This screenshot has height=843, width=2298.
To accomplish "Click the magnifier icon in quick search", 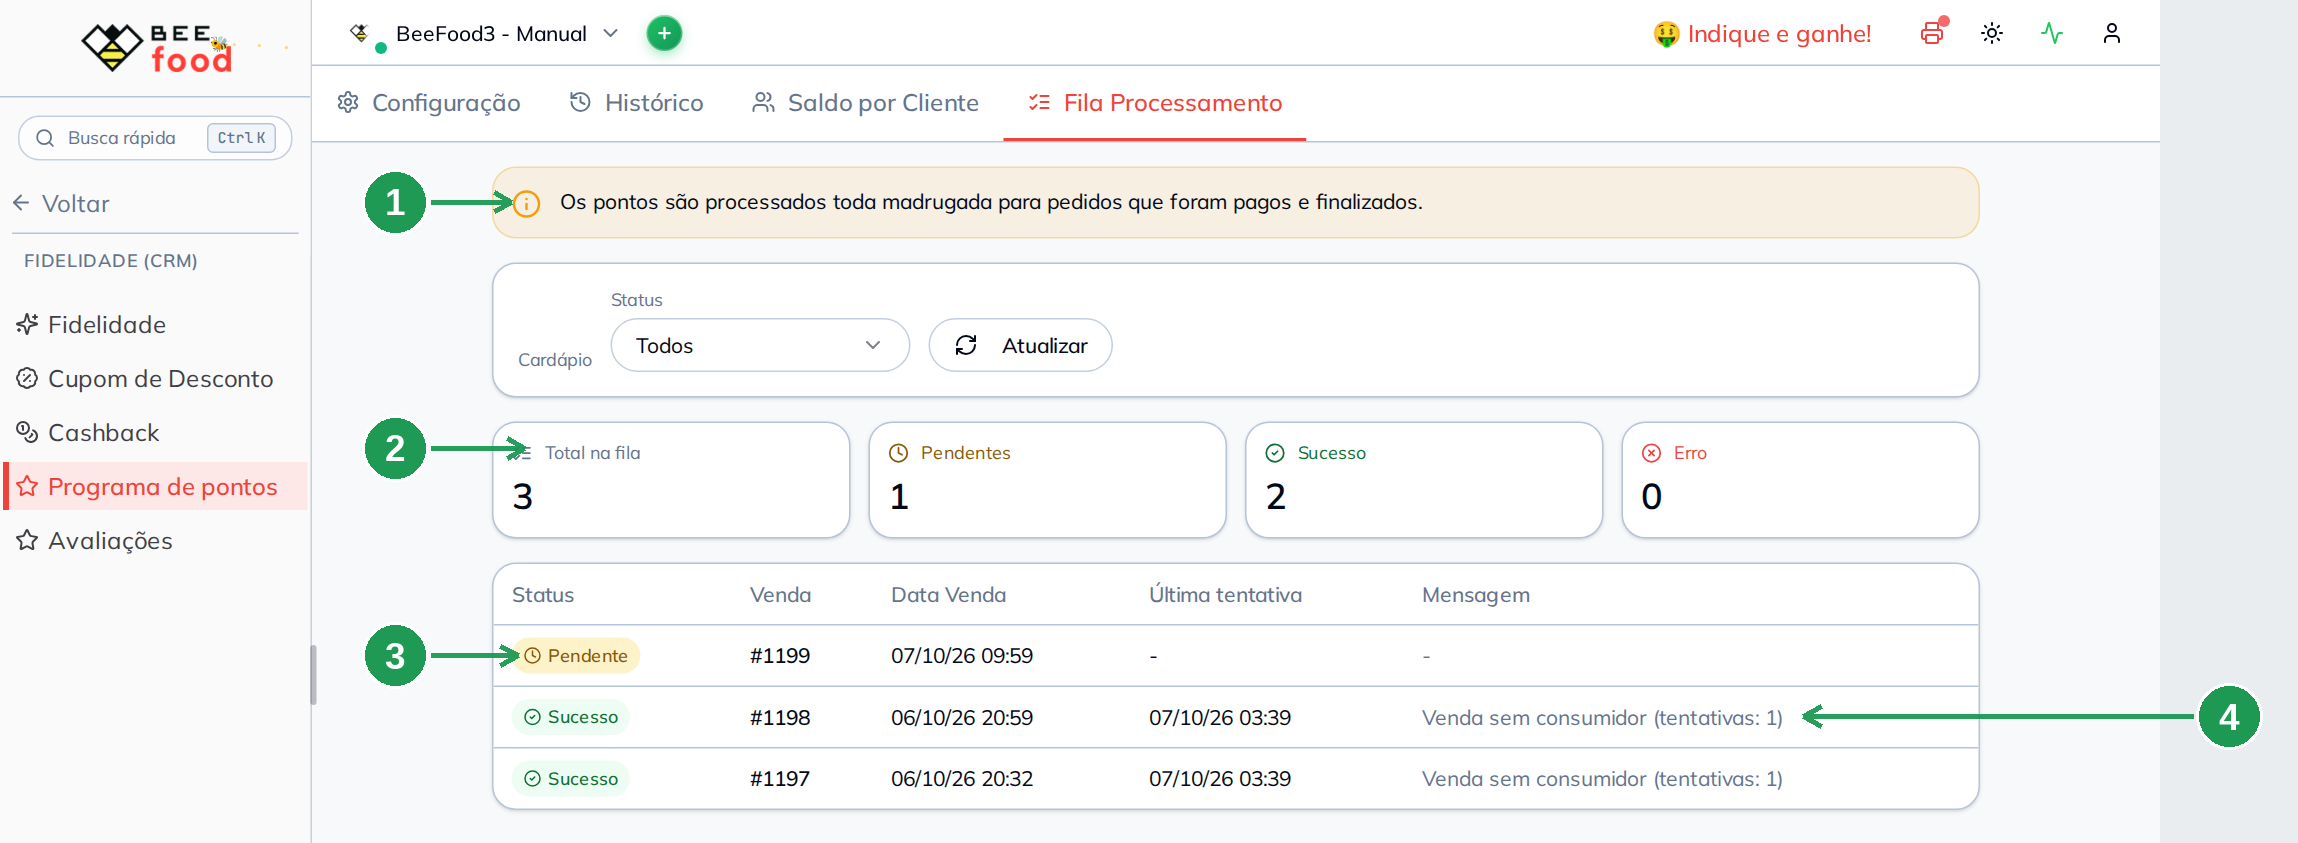I will 45,138.
